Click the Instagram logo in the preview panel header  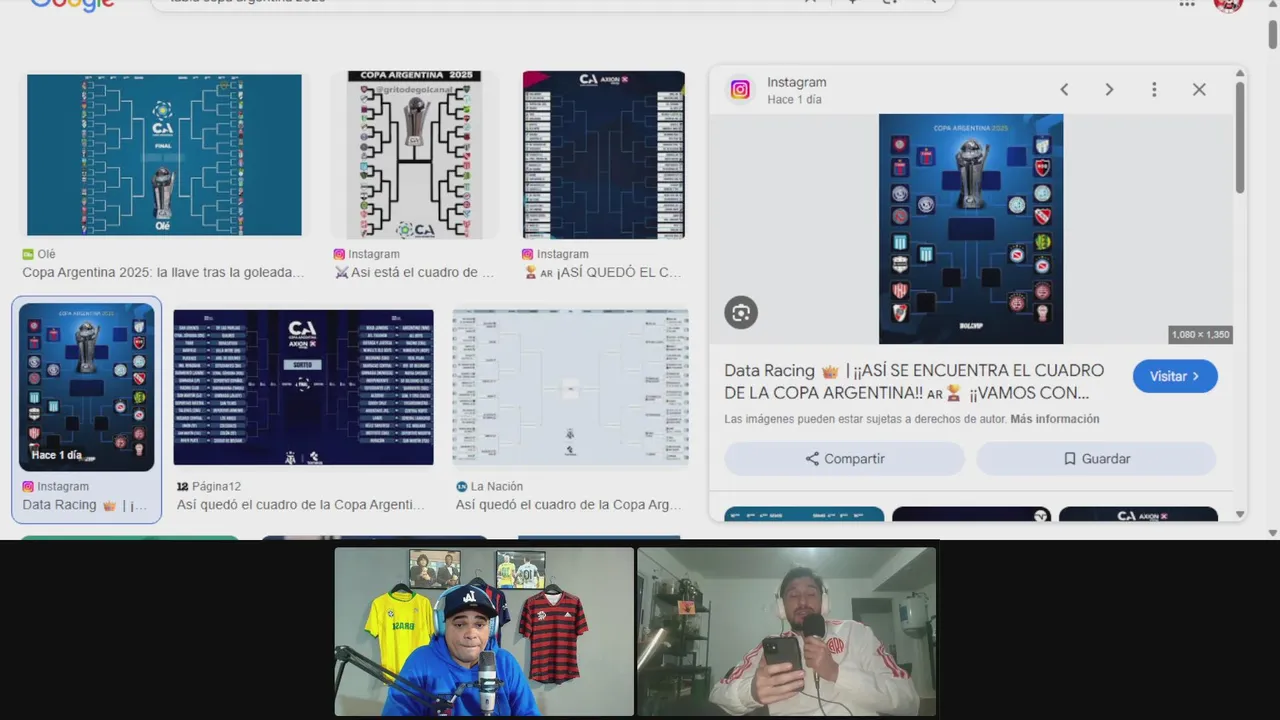pos(740,90)
